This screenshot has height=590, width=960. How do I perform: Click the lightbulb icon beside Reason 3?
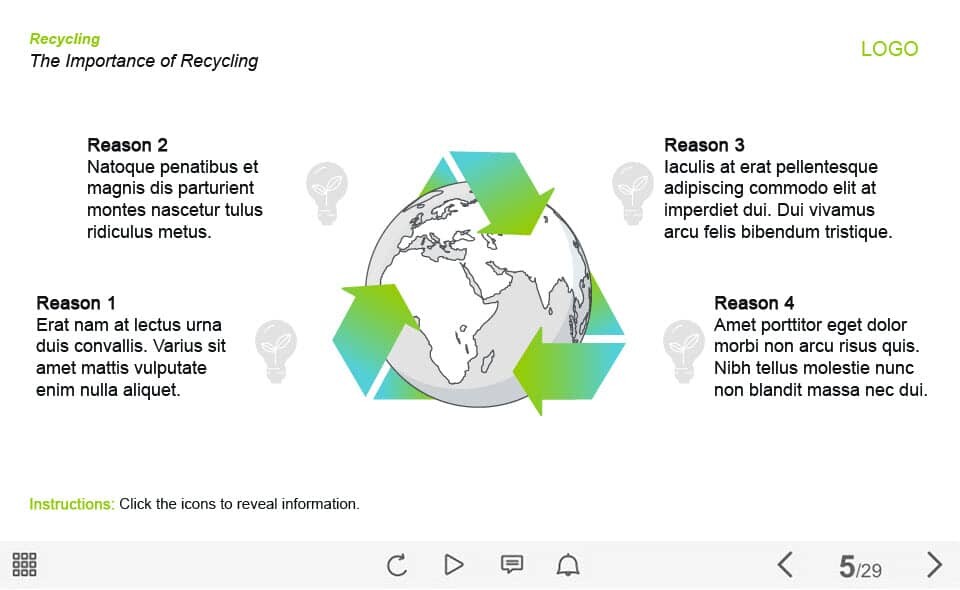click(x=632, y=192)
